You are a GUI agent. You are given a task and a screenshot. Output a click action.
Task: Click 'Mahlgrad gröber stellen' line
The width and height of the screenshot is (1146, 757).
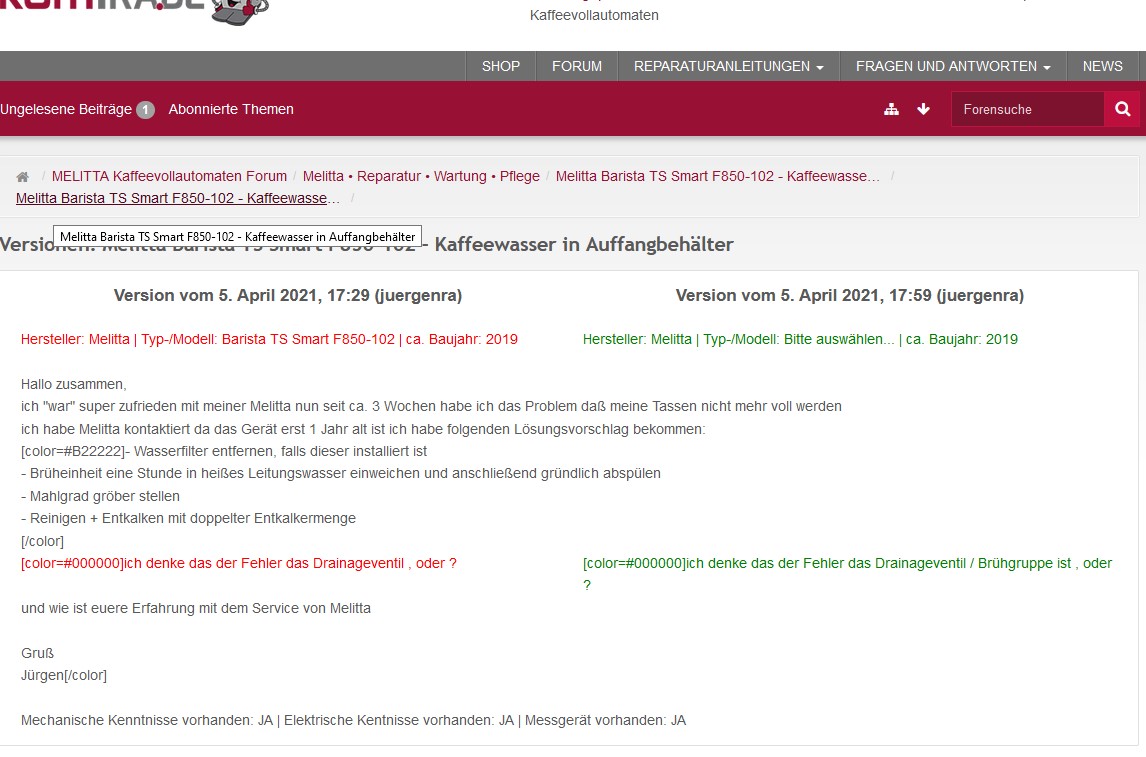100,496
